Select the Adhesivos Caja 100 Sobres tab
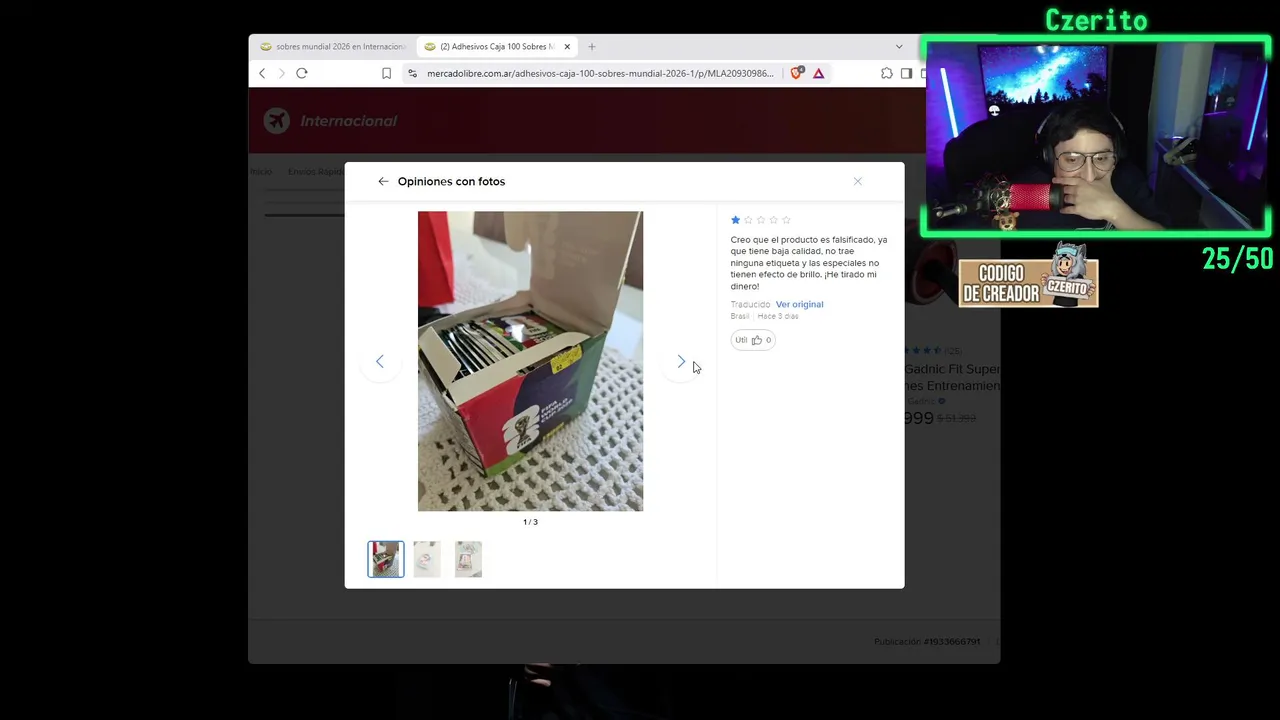The height and width of the screenshot is (720, 1280). (497, 46)
